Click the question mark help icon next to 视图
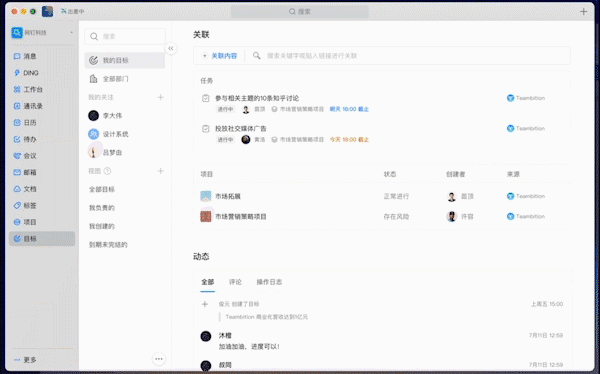600x374 pixels. (x=108, y=171)
